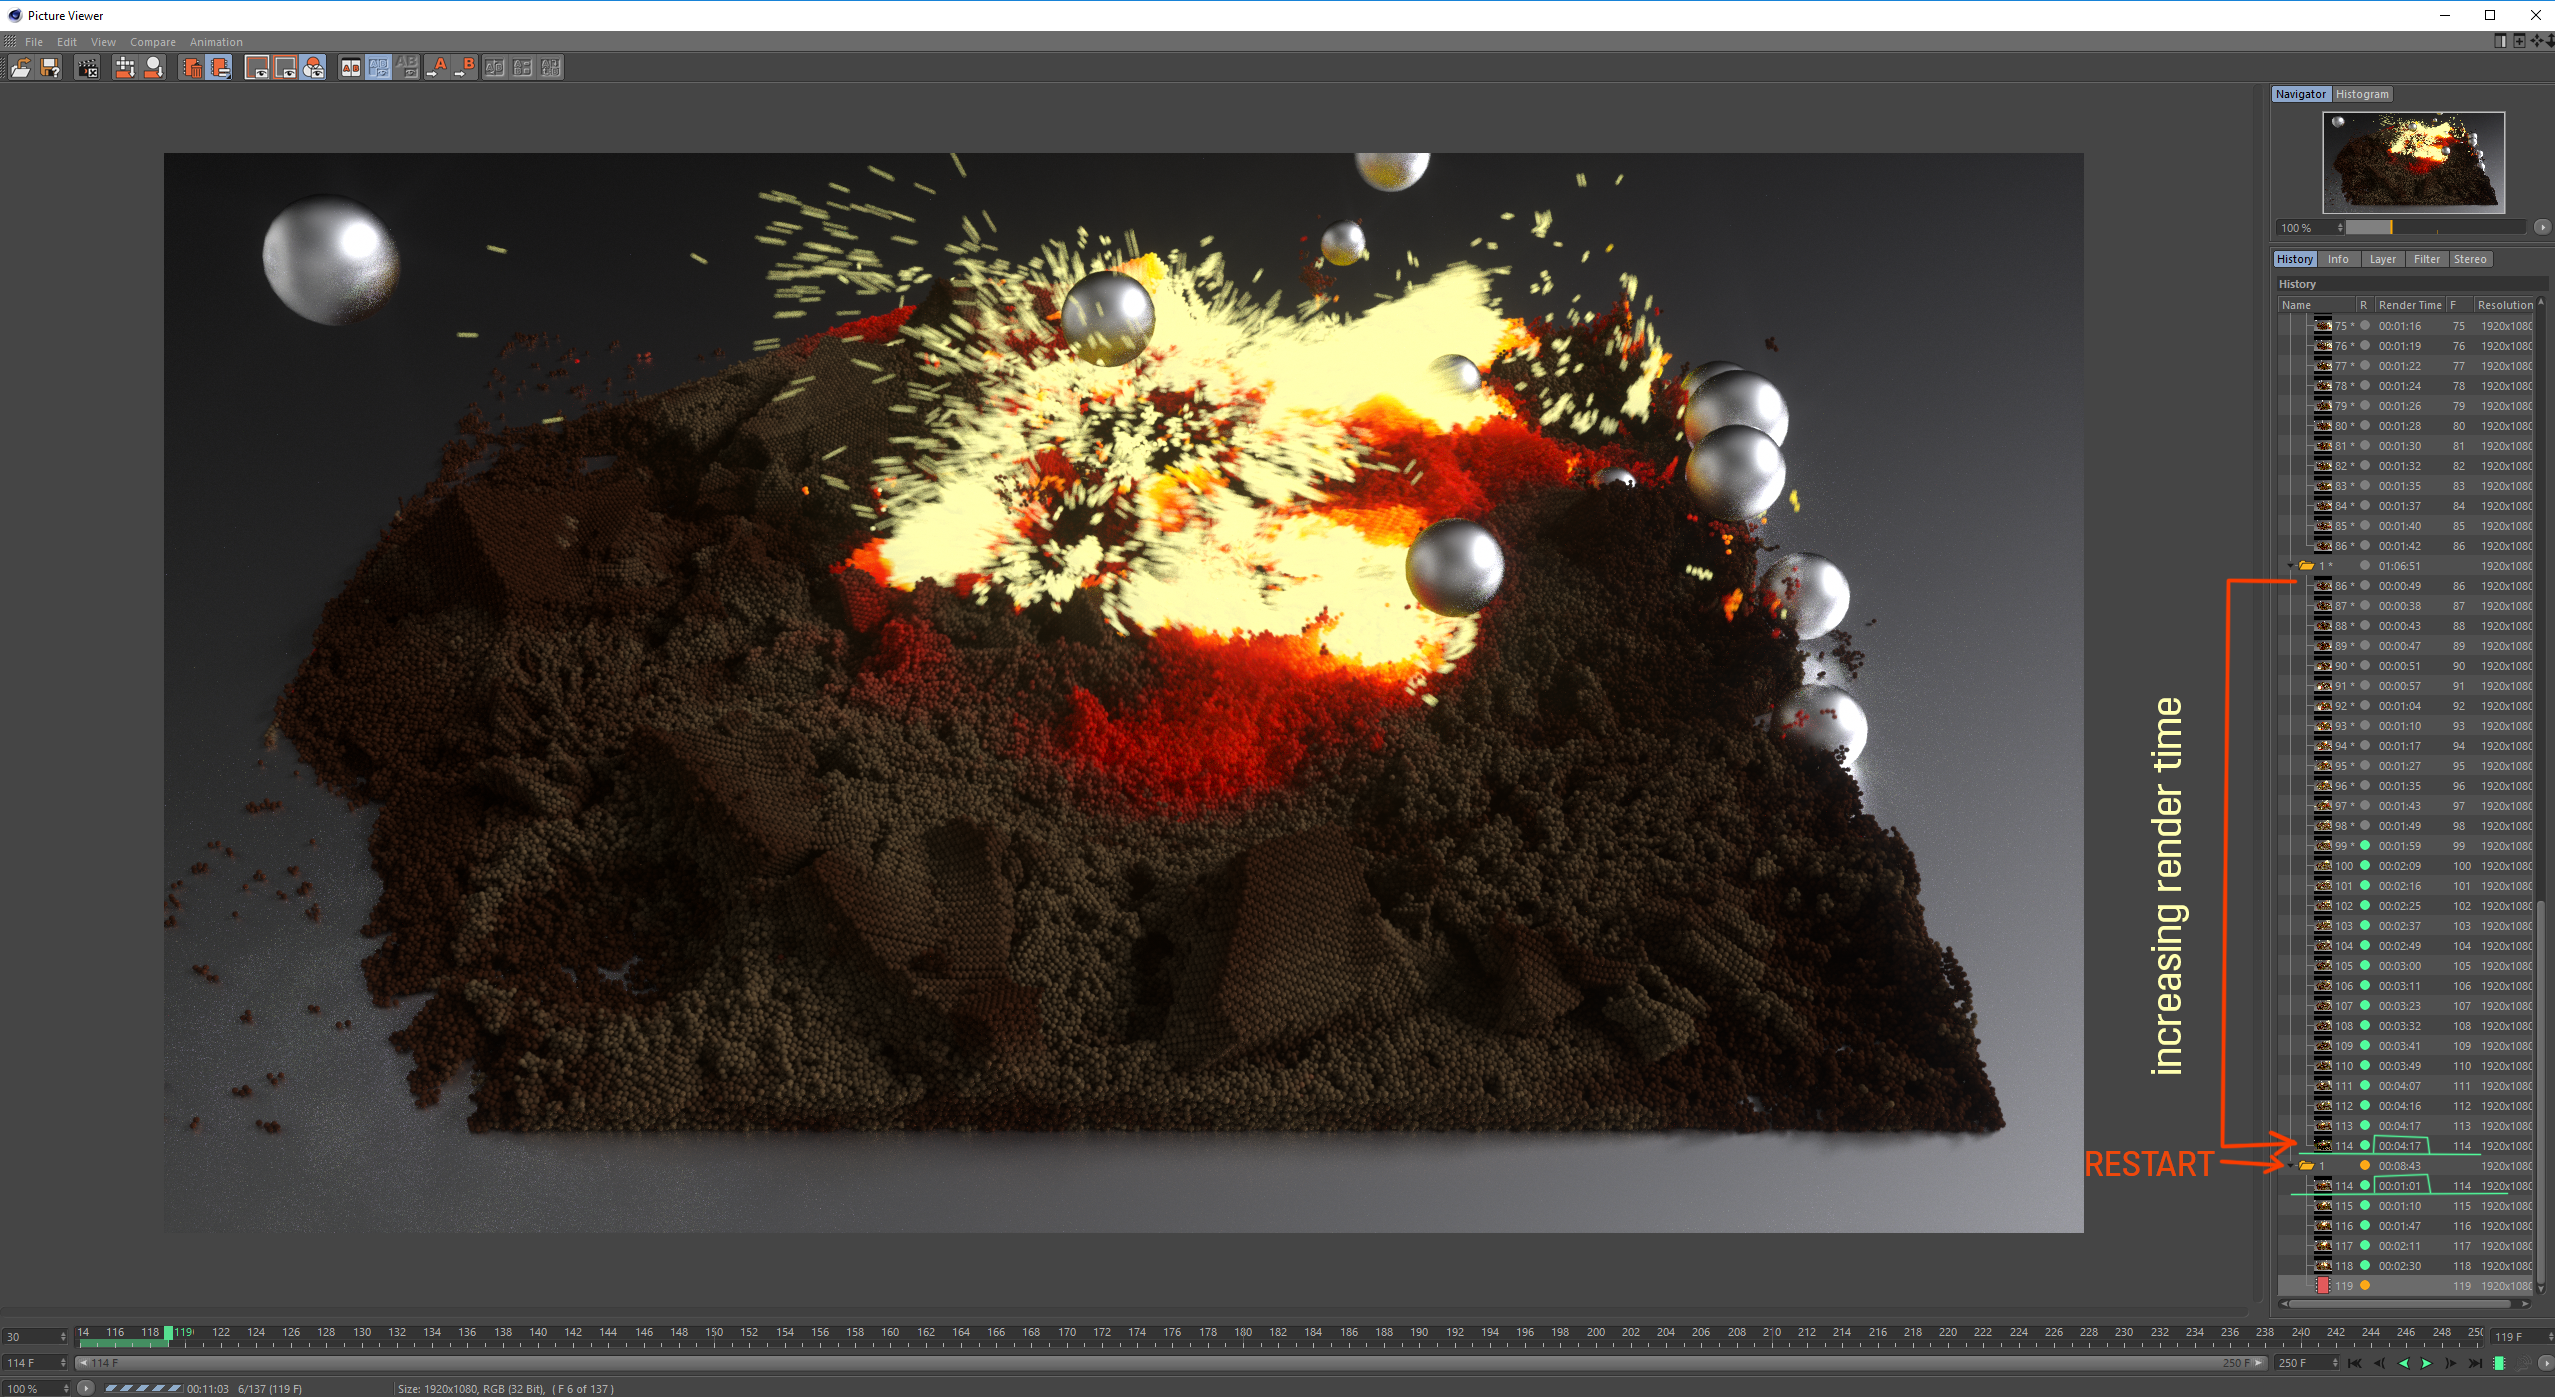Click the Open image folder icon
The image size is (2555, 1397).
coord(20,67)
